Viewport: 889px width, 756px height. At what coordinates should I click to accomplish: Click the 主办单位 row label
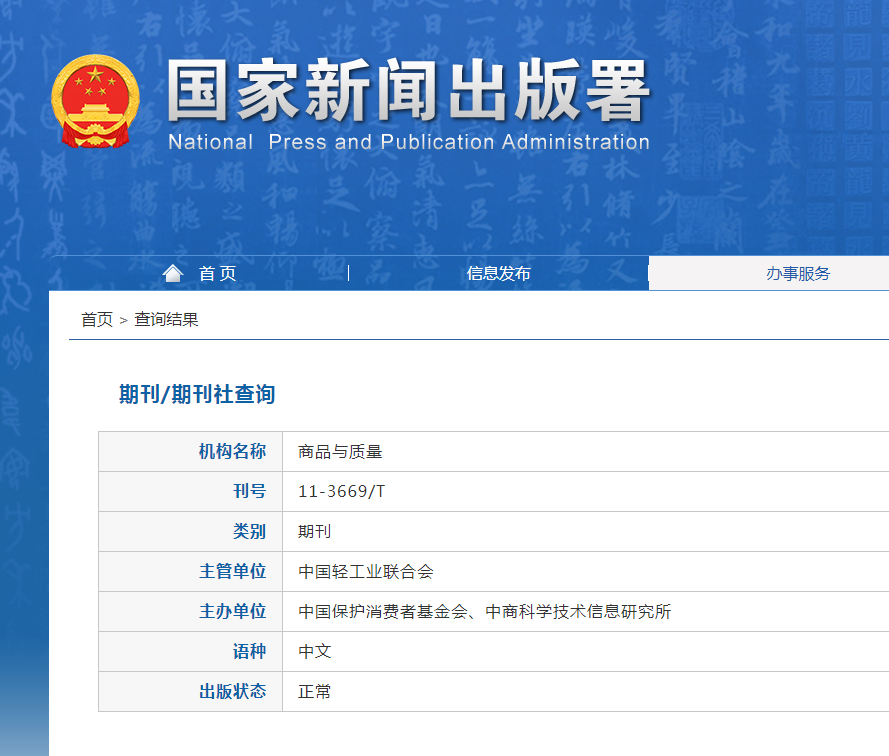pyautogui.click(x=232, y=612)
